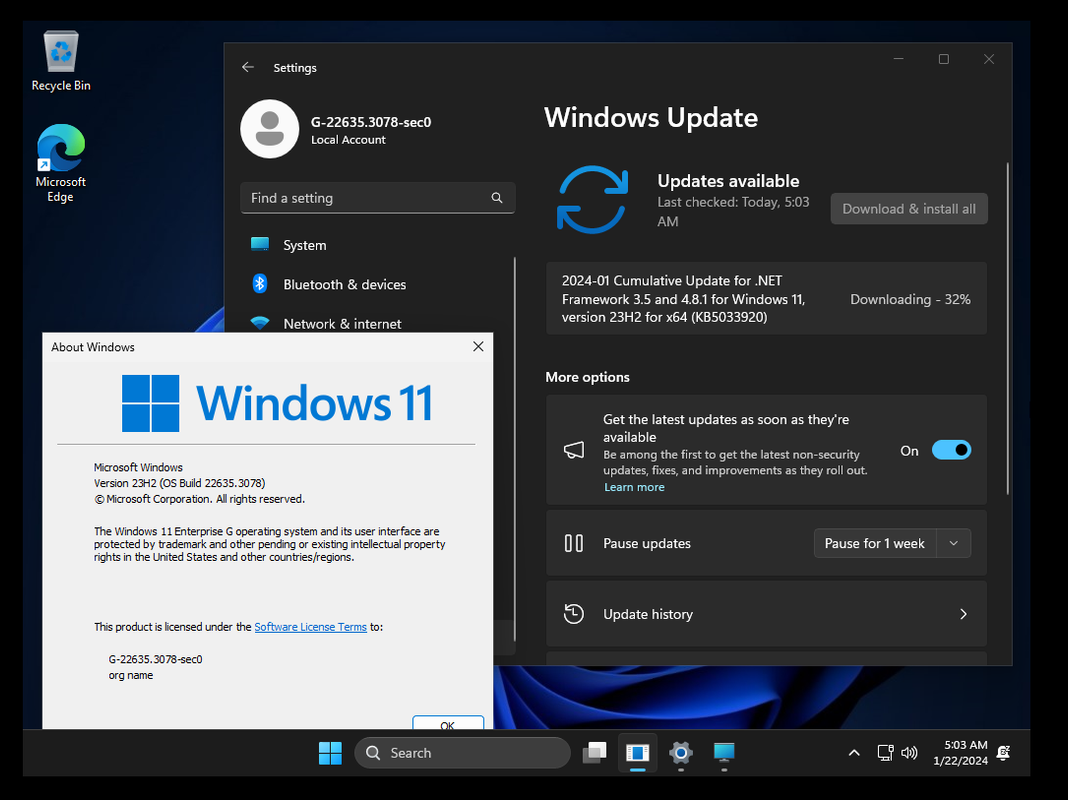Click the Windows Update sync arrows icon
1068x800 pixels.
593,199
